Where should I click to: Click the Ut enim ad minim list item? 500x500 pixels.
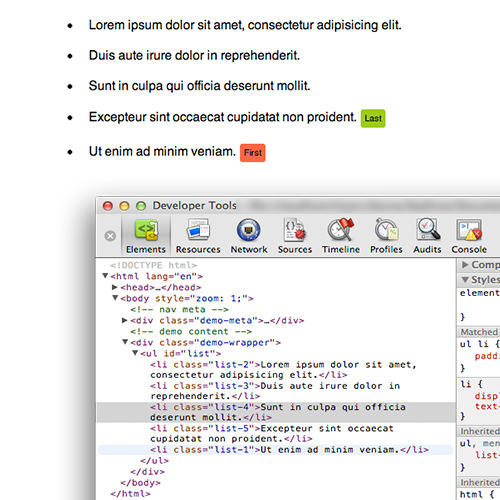point(162,151)
